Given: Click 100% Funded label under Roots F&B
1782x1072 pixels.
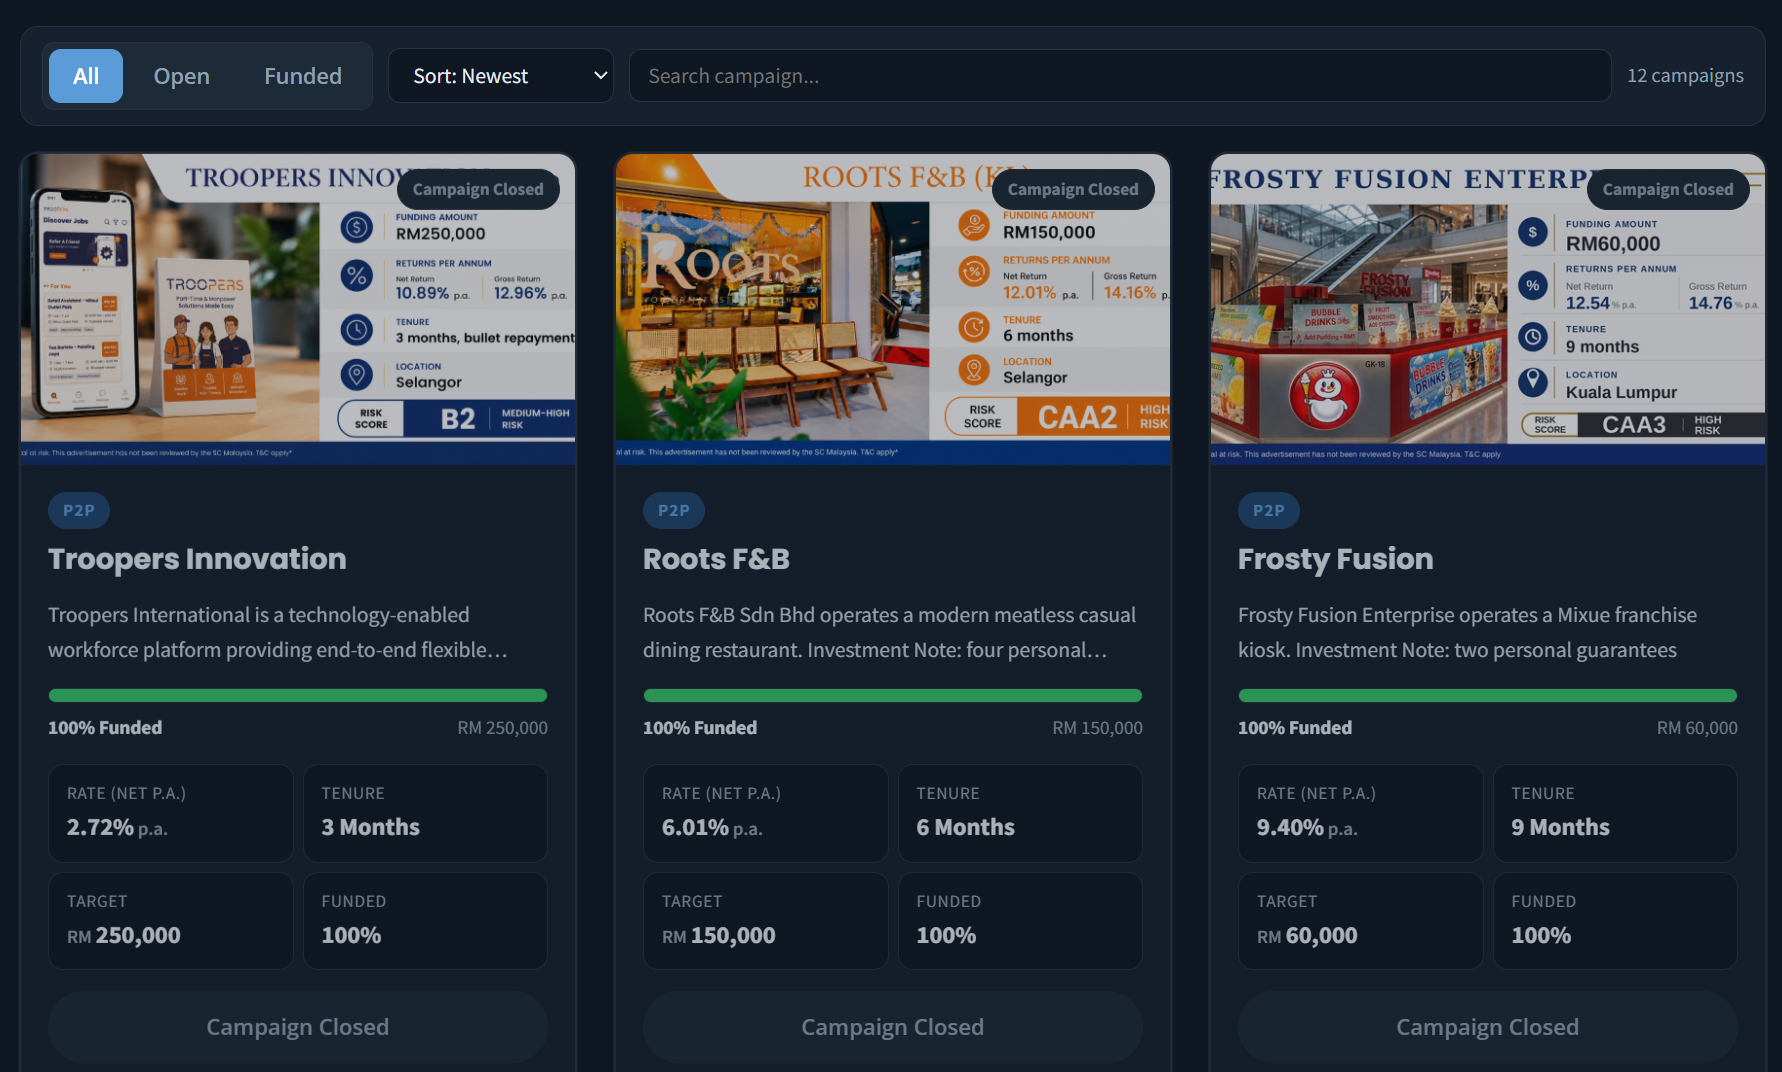Looking at the screenshot, I should pyautogui.click(x=700, y=727).
